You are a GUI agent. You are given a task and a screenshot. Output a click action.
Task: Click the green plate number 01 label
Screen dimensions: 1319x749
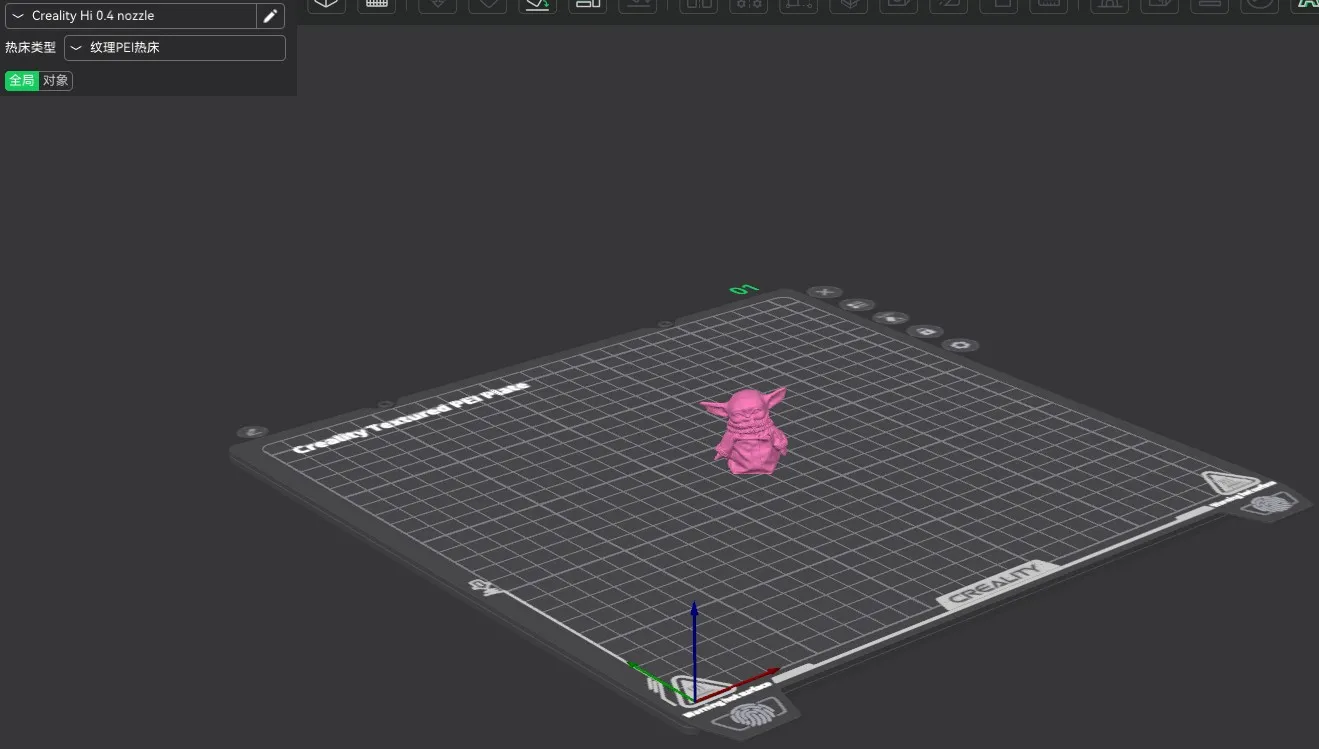(743, 290)
